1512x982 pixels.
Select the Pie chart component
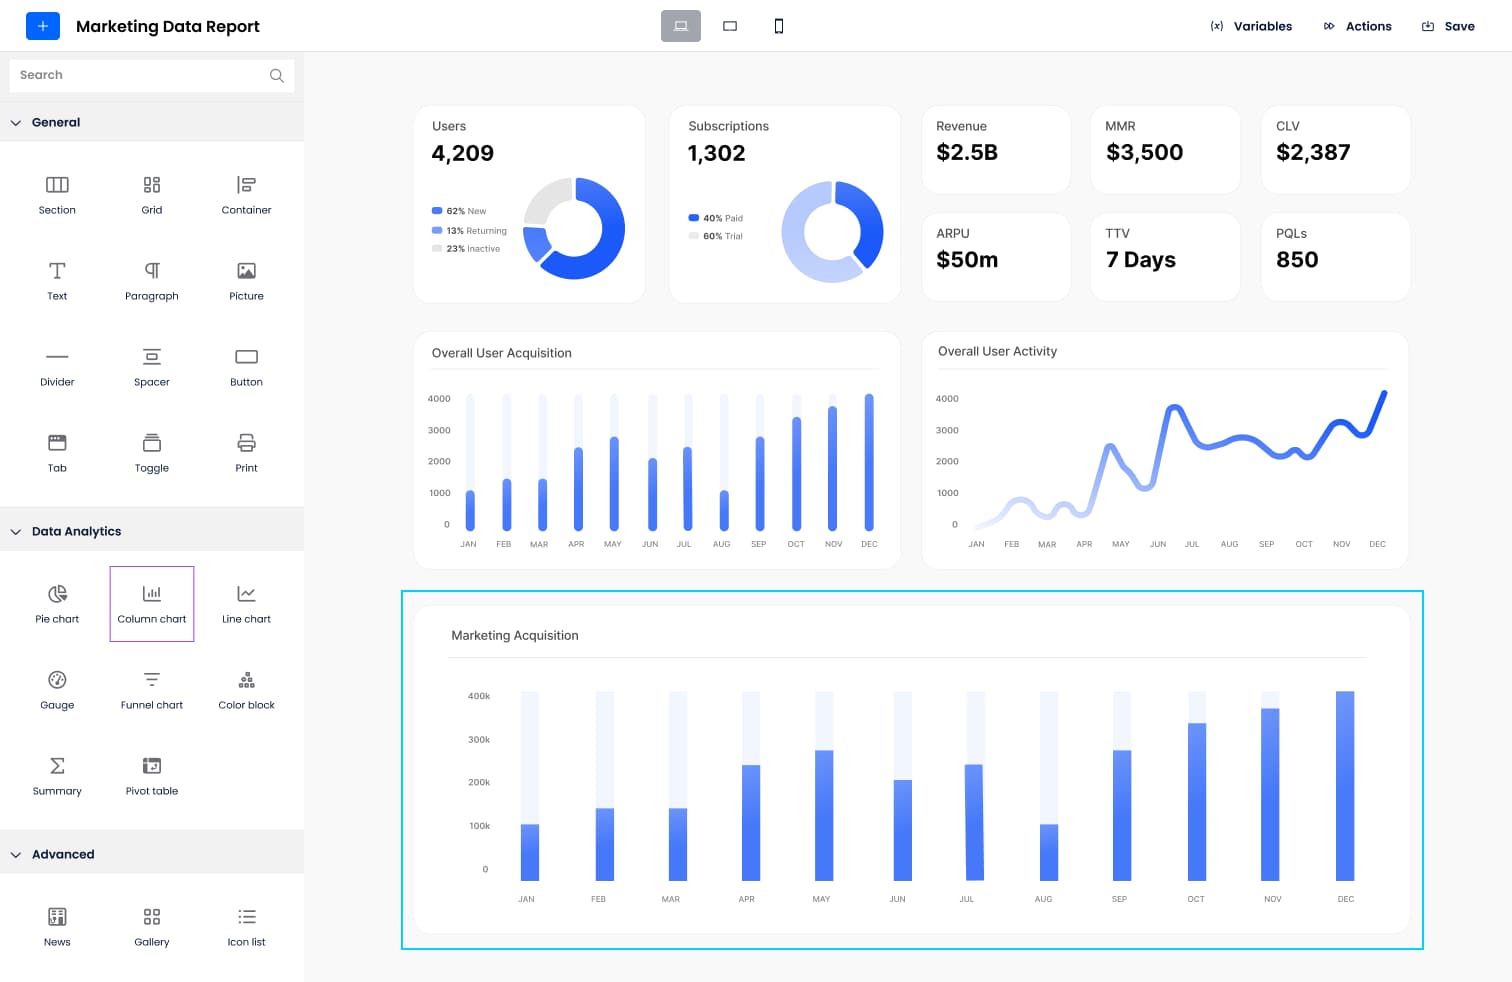(57, 603)
